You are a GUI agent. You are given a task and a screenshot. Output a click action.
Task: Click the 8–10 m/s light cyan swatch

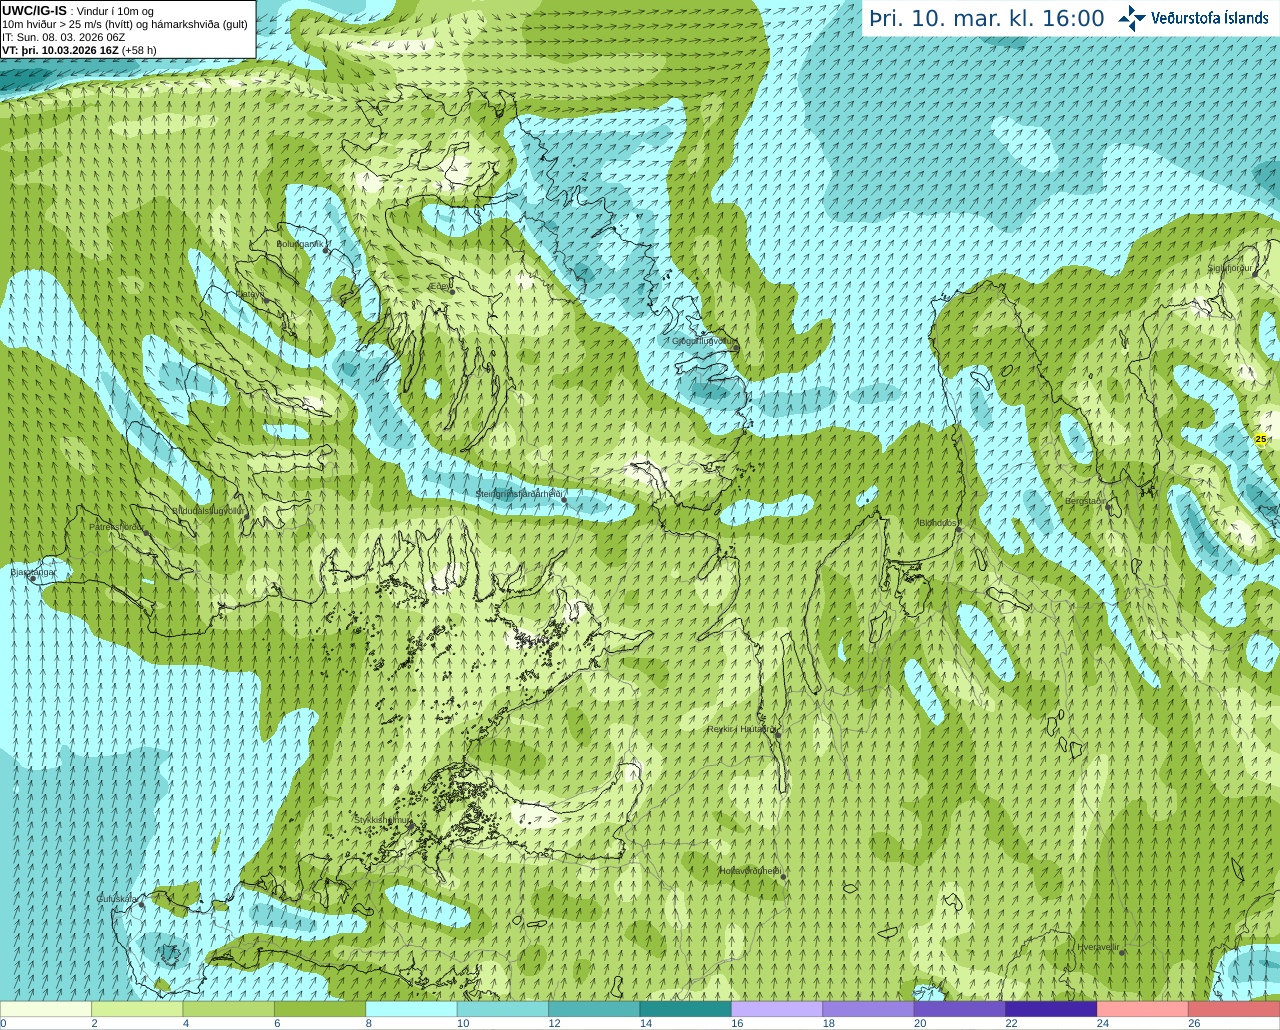pyautogui.click(x=411, y=1009)
